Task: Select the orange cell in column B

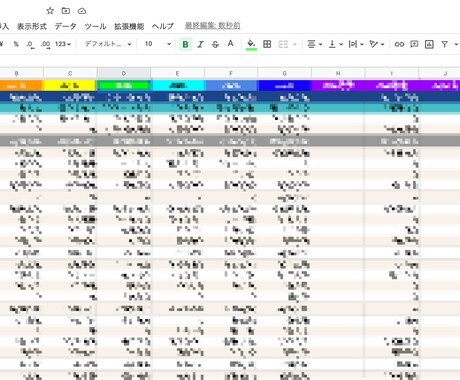Action: [x=21, y=85]
